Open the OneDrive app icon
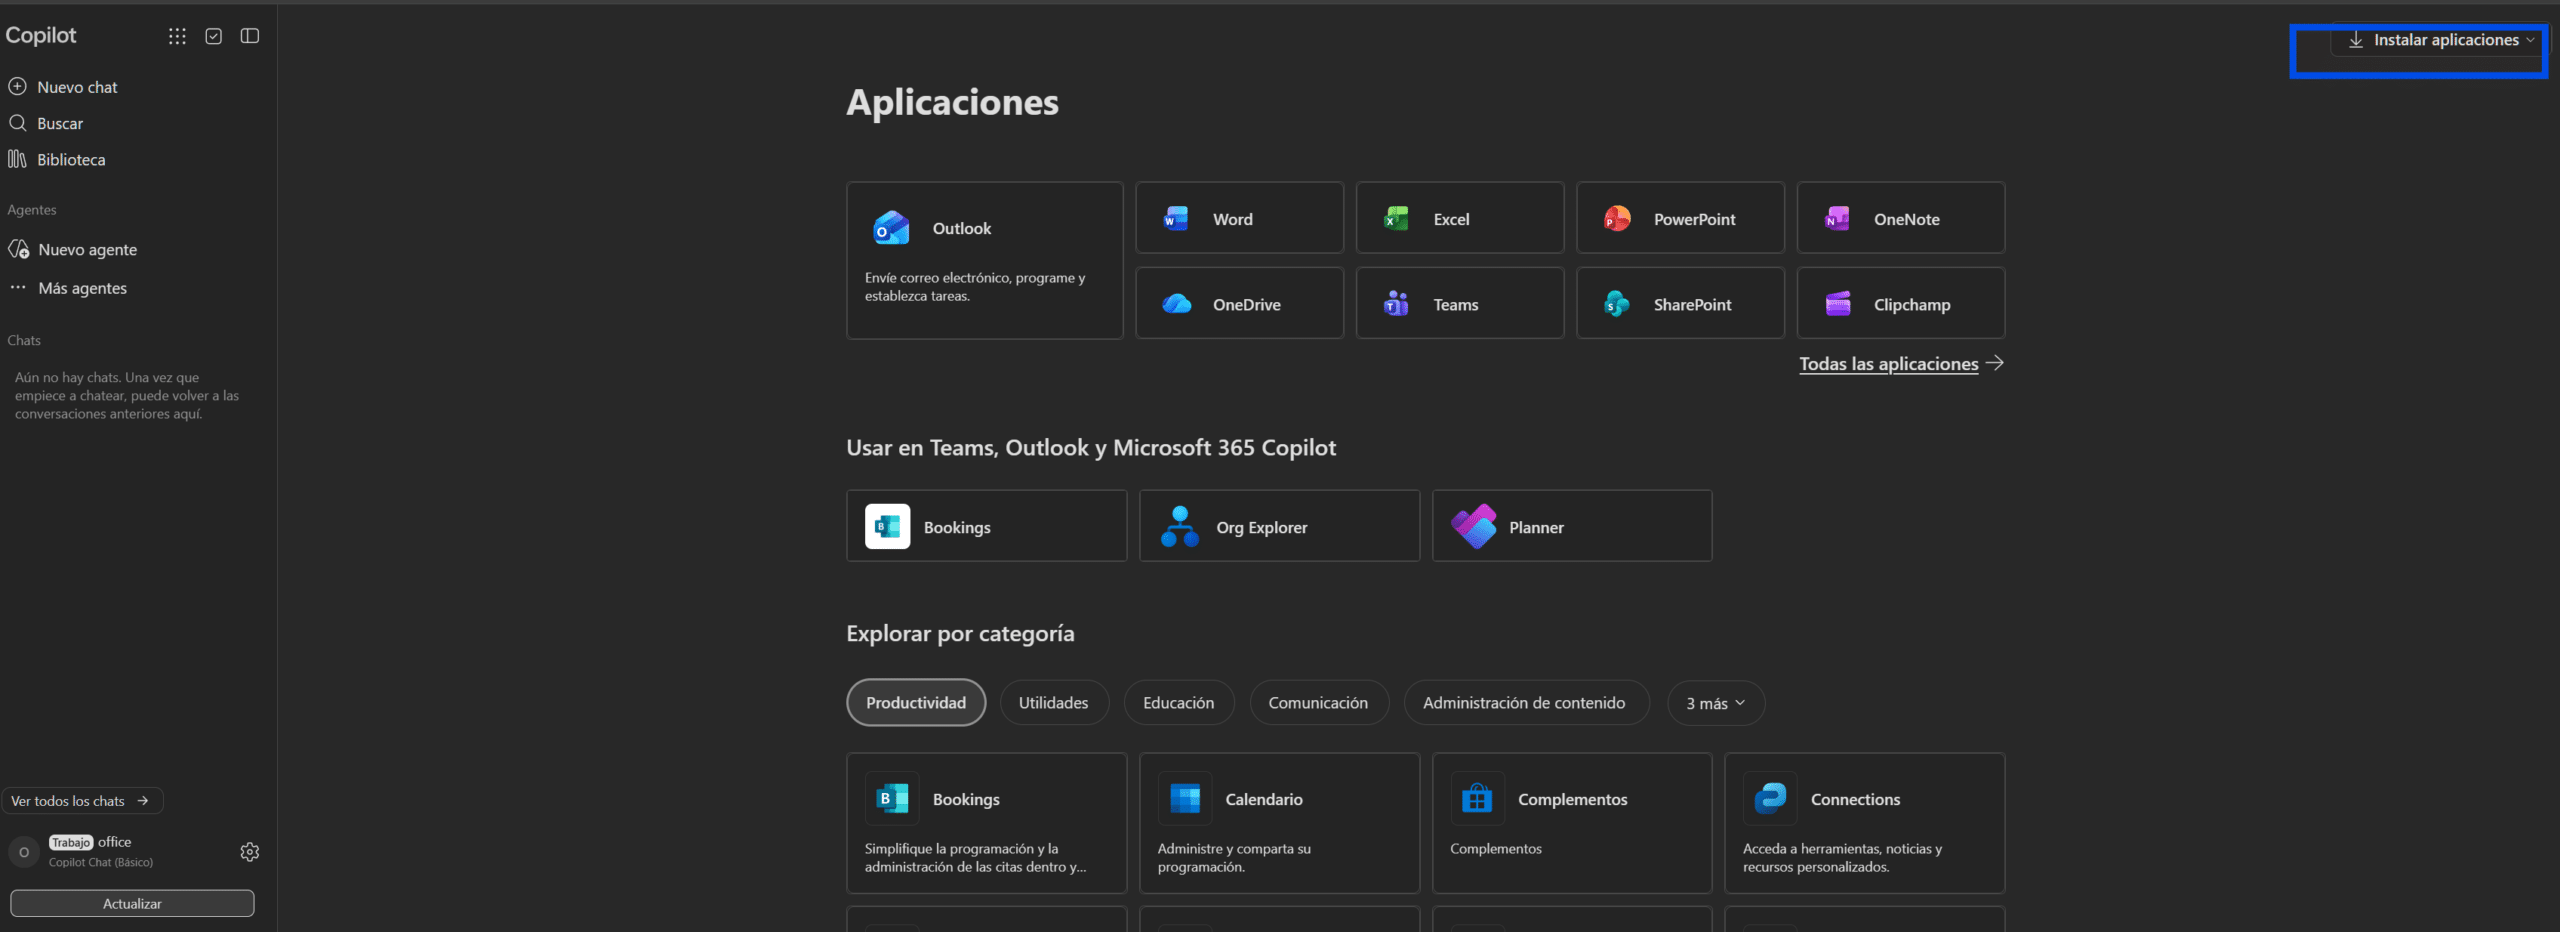The height and width of the screenshot is (932, 2560). (x=1176, y=304)
